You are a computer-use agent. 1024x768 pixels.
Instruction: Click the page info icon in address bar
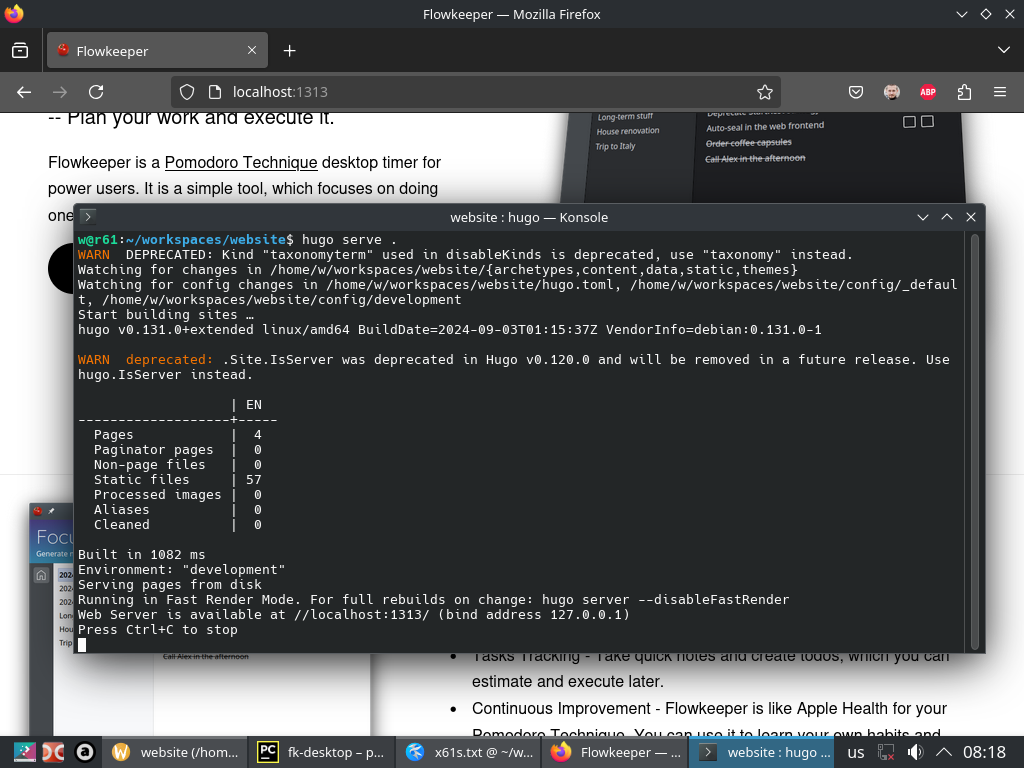[x=215, y=92]
